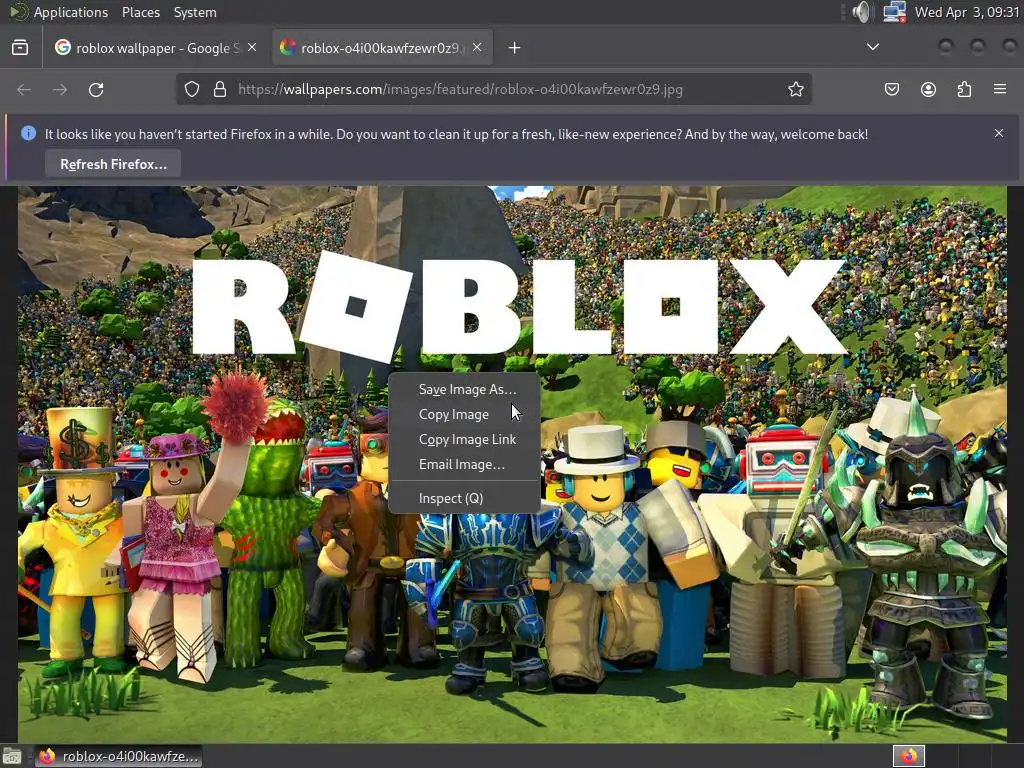Choose Inspect (Q) menu entry
The width and height of the screenshot is (1024, 768).
[464, 498]
